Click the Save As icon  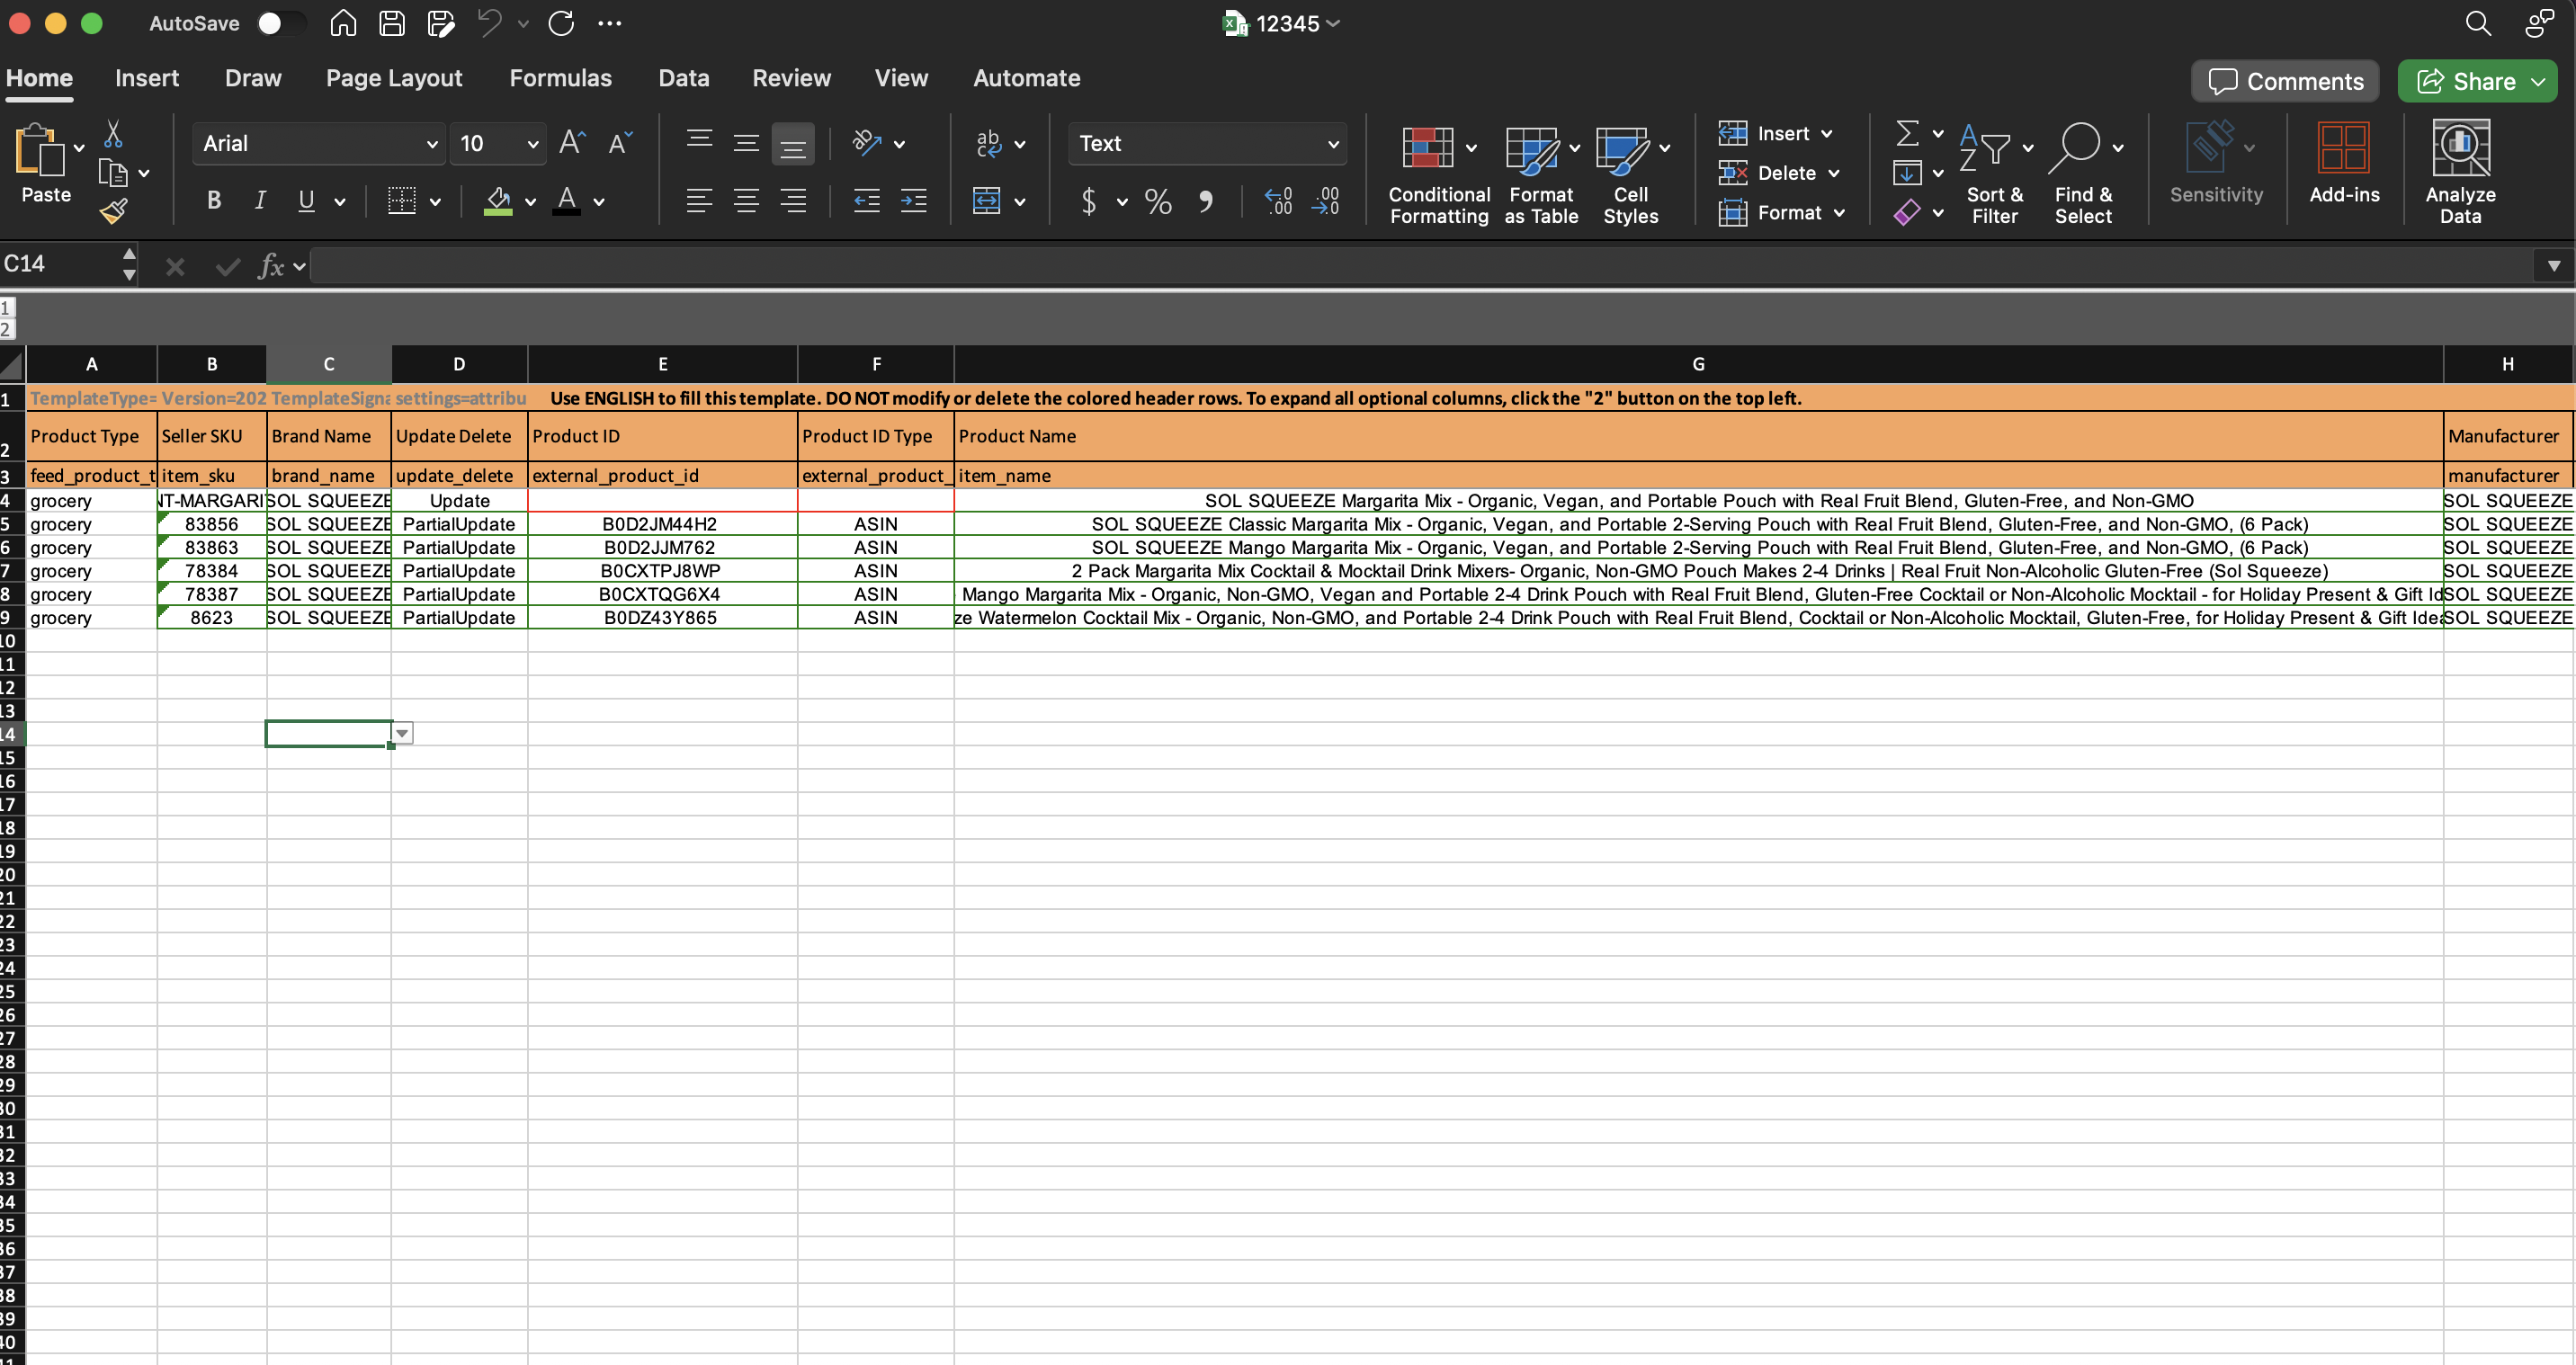(441, 23)
